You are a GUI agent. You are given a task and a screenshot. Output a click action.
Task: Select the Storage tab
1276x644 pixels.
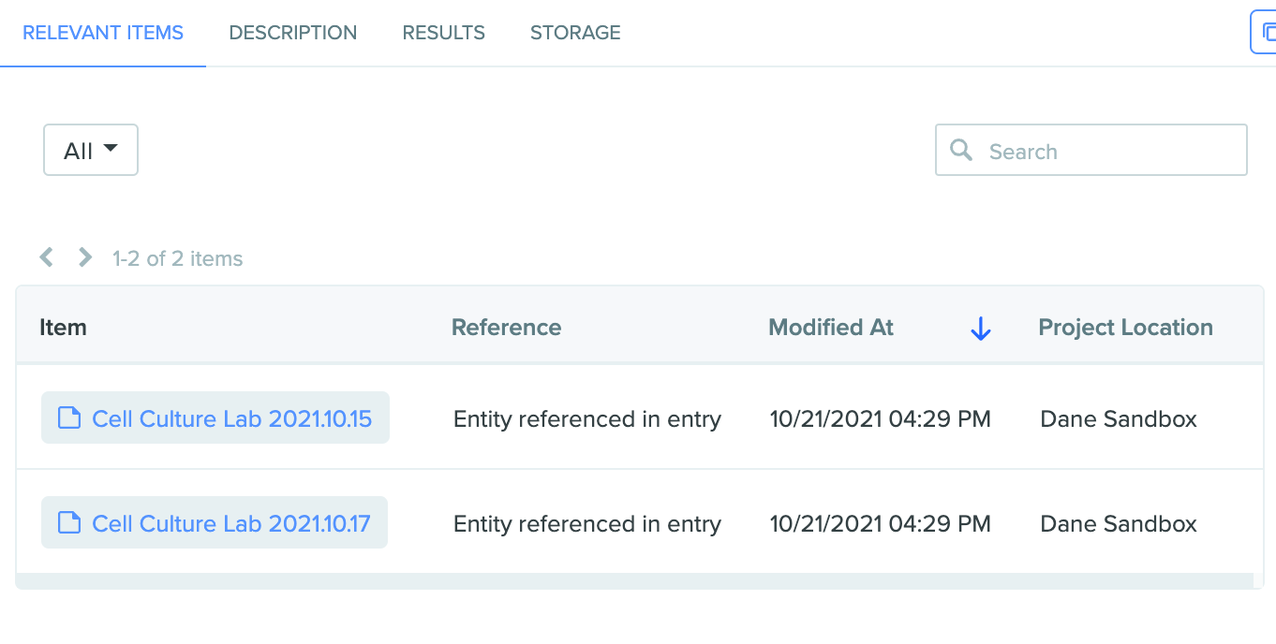(575, 33)
